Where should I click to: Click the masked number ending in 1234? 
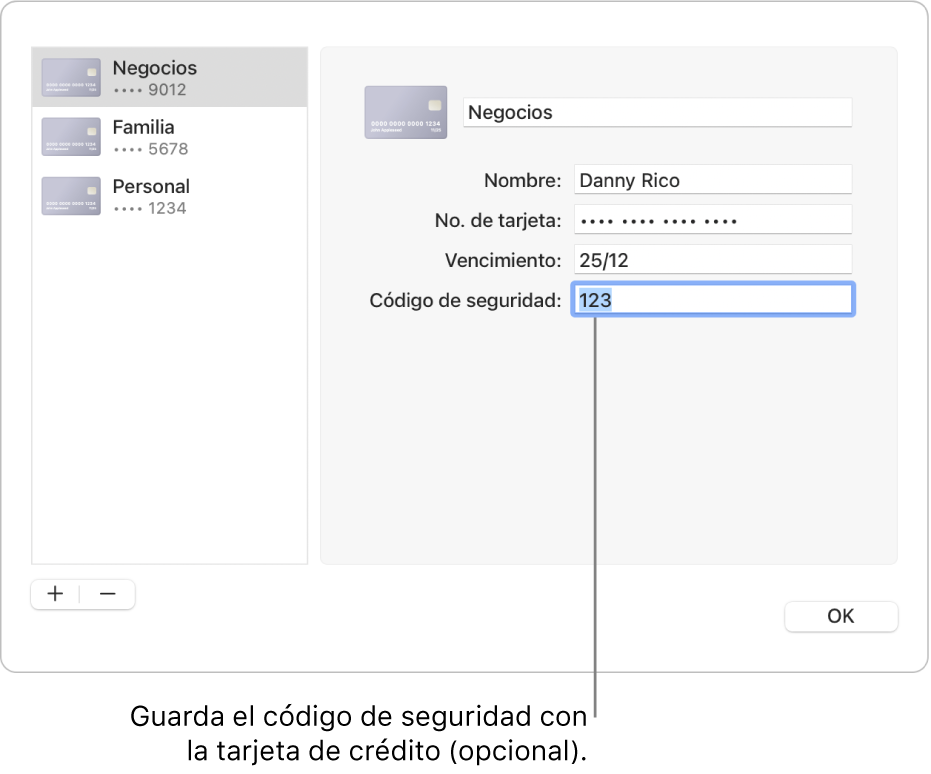tap(150, 208)
